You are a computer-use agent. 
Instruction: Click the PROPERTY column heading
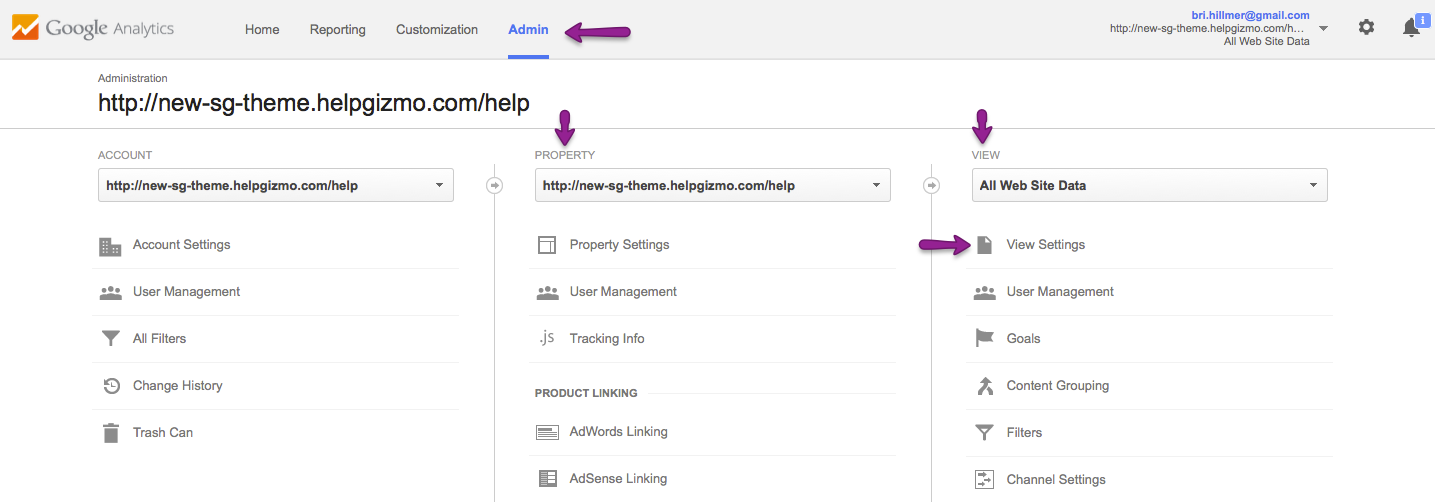565,155
